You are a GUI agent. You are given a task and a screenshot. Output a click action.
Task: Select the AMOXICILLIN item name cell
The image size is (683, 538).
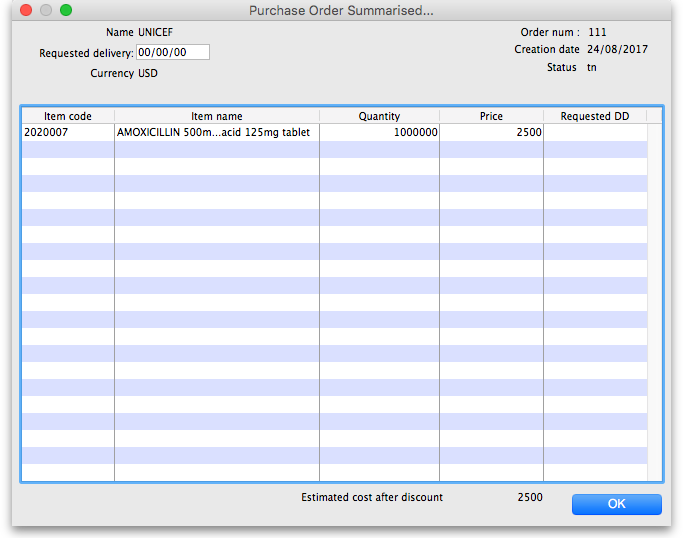click(216, 132)
